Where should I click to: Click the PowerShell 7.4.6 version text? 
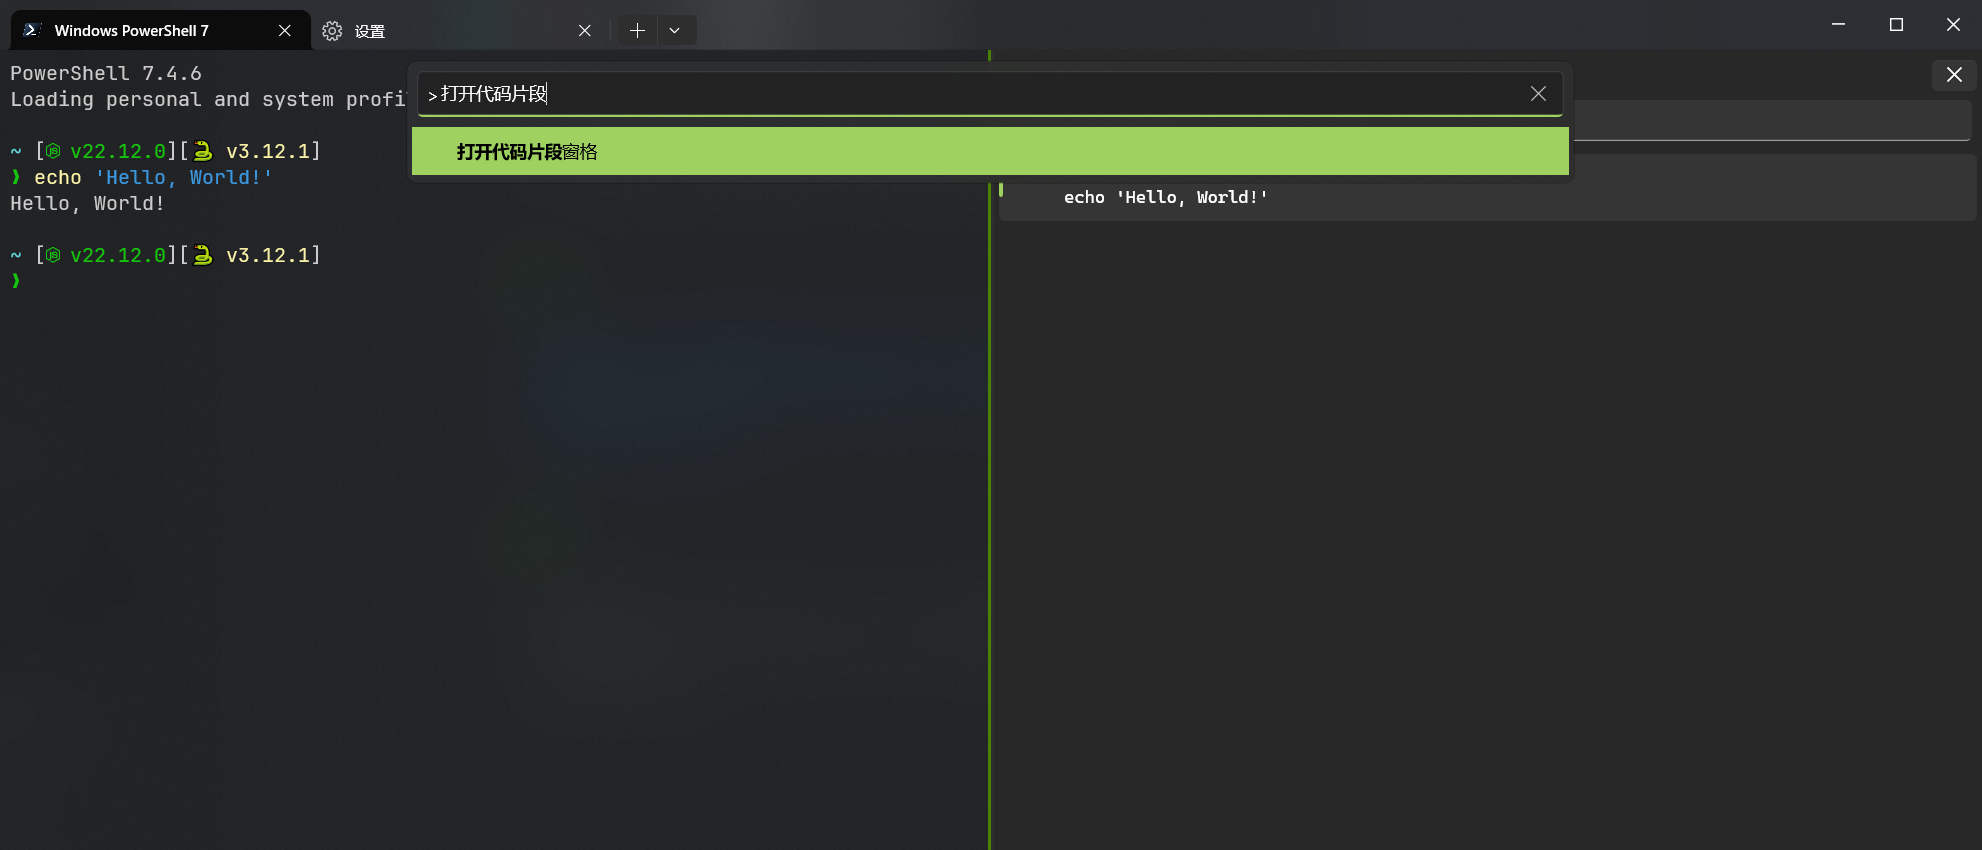pyautogui.click(x=106, y=73)
